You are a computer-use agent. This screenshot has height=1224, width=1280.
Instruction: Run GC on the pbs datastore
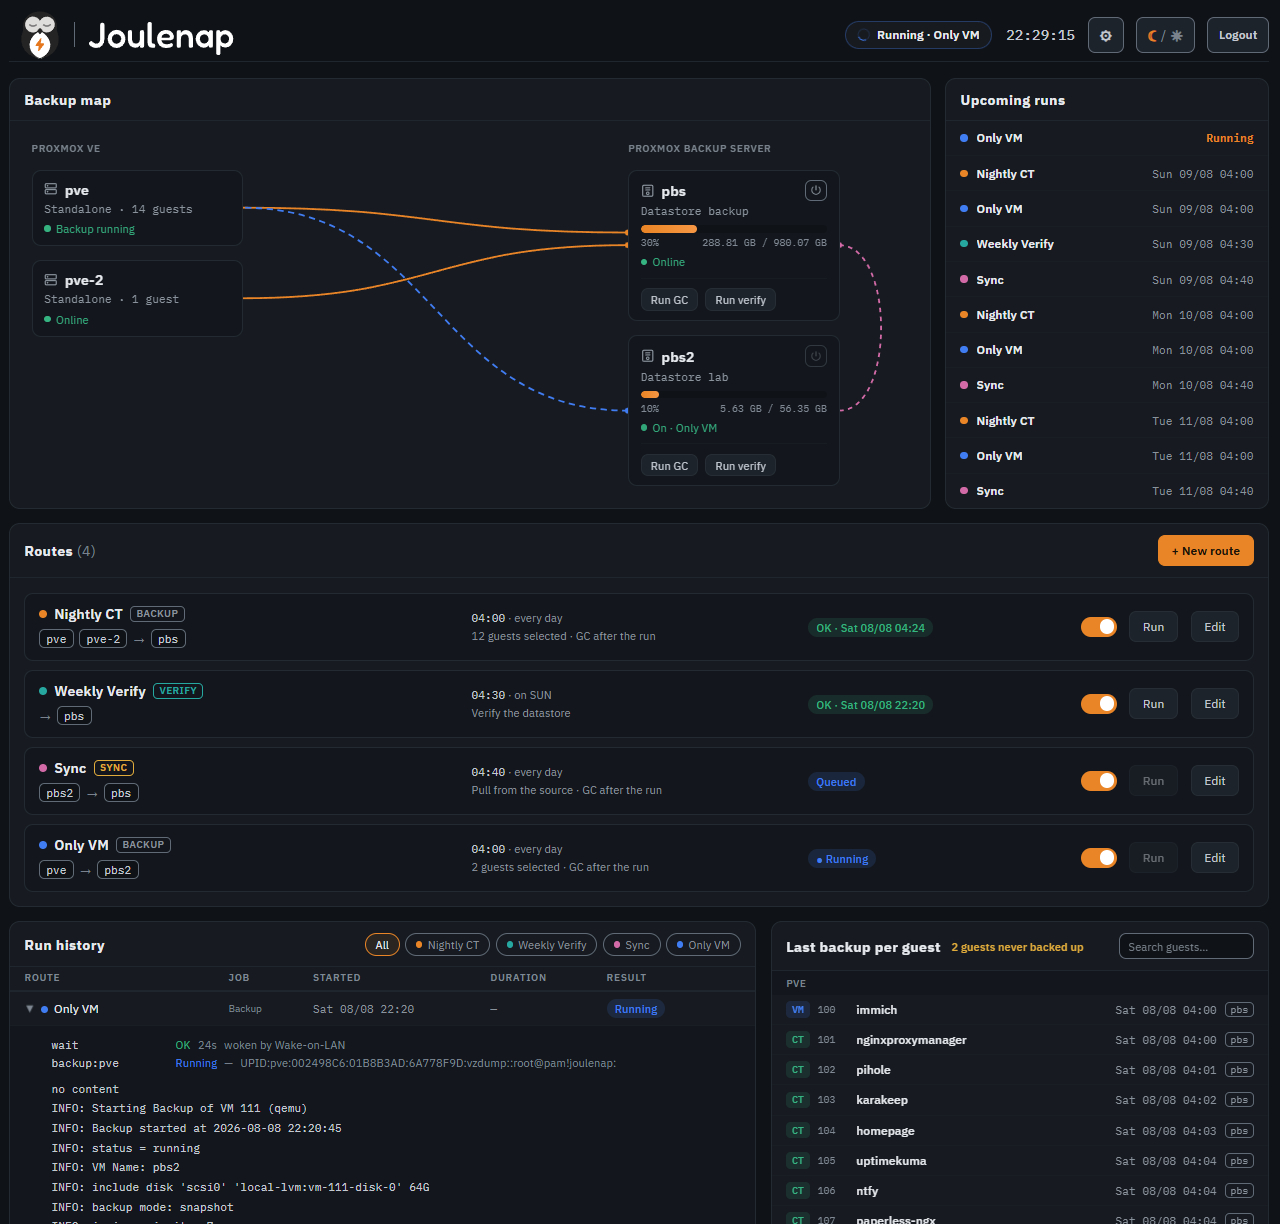click(x=669, y=300)
